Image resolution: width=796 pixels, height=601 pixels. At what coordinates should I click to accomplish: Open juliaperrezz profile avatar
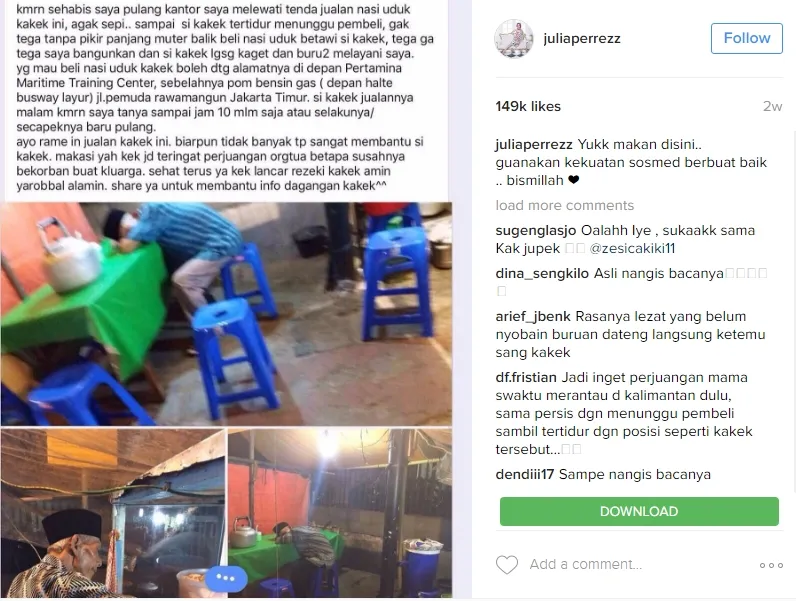click(514, 39)
